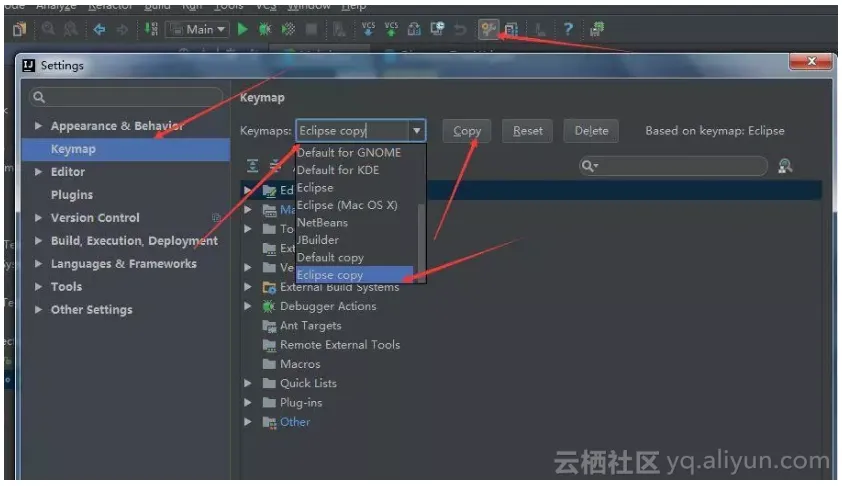Click the Forward navigation arrow in the toolbar
The image size is (842, 486).
[122, 29]
